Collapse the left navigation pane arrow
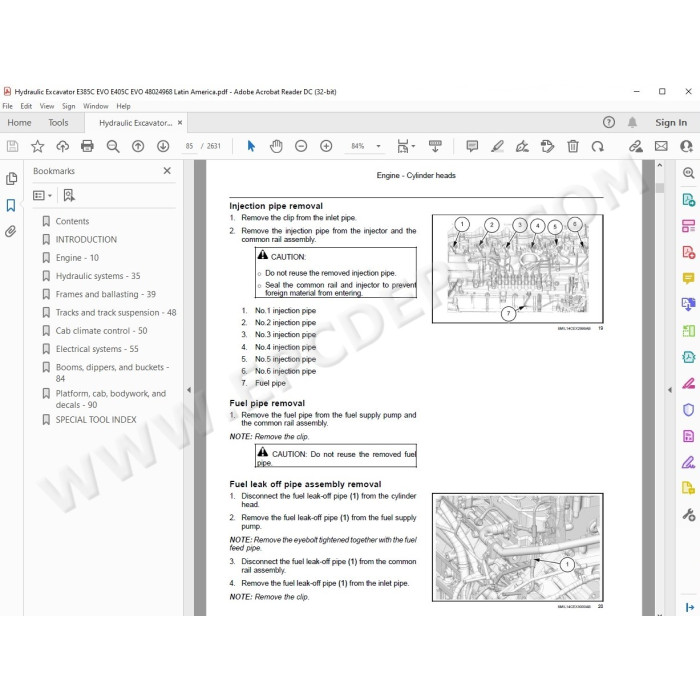 (x=189, y=390)
